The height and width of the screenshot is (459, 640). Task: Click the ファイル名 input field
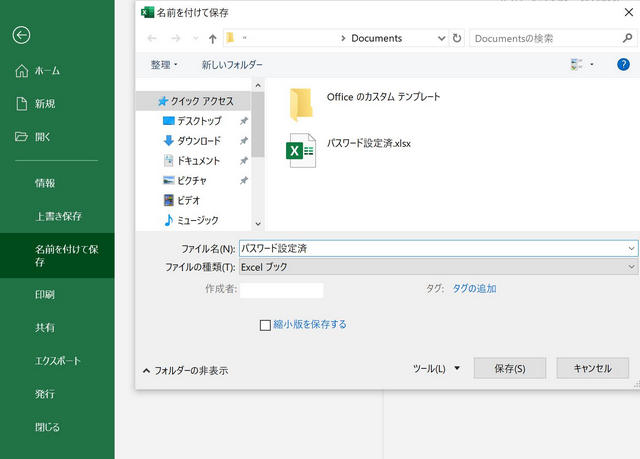(438, 248)
